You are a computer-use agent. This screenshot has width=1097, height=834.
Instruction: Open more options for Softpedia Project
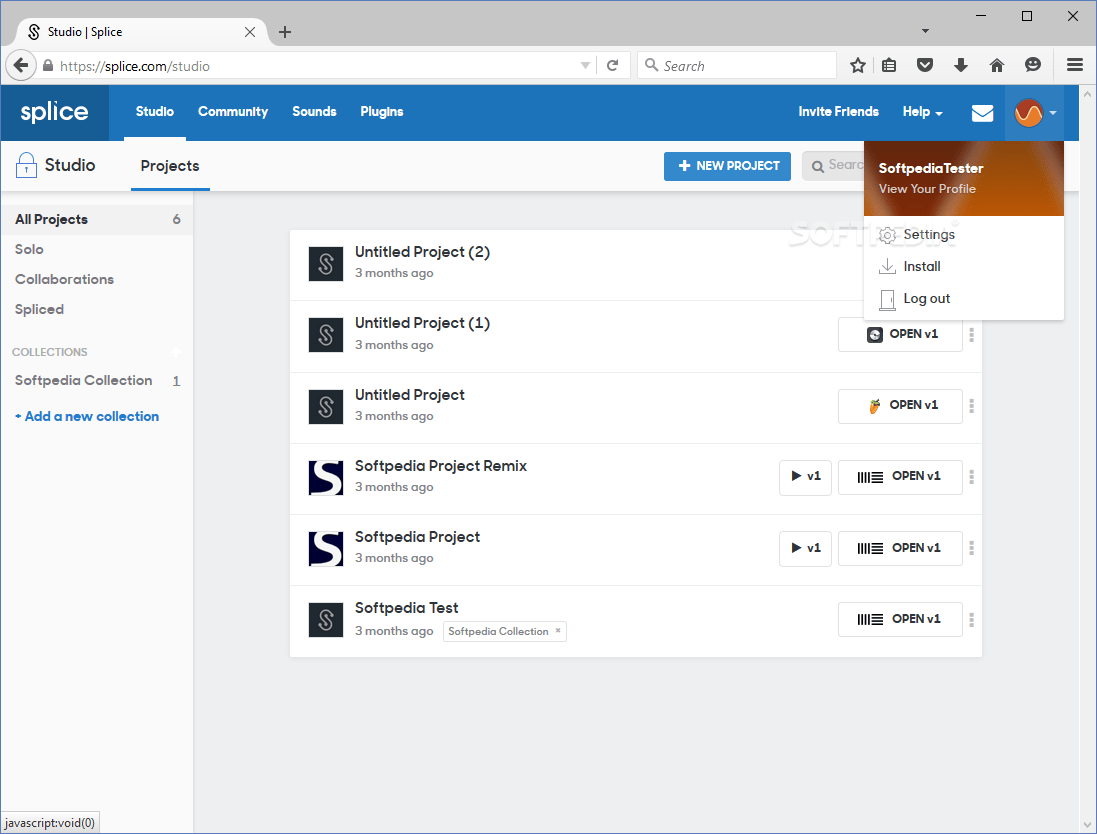(x=971, y=549)
